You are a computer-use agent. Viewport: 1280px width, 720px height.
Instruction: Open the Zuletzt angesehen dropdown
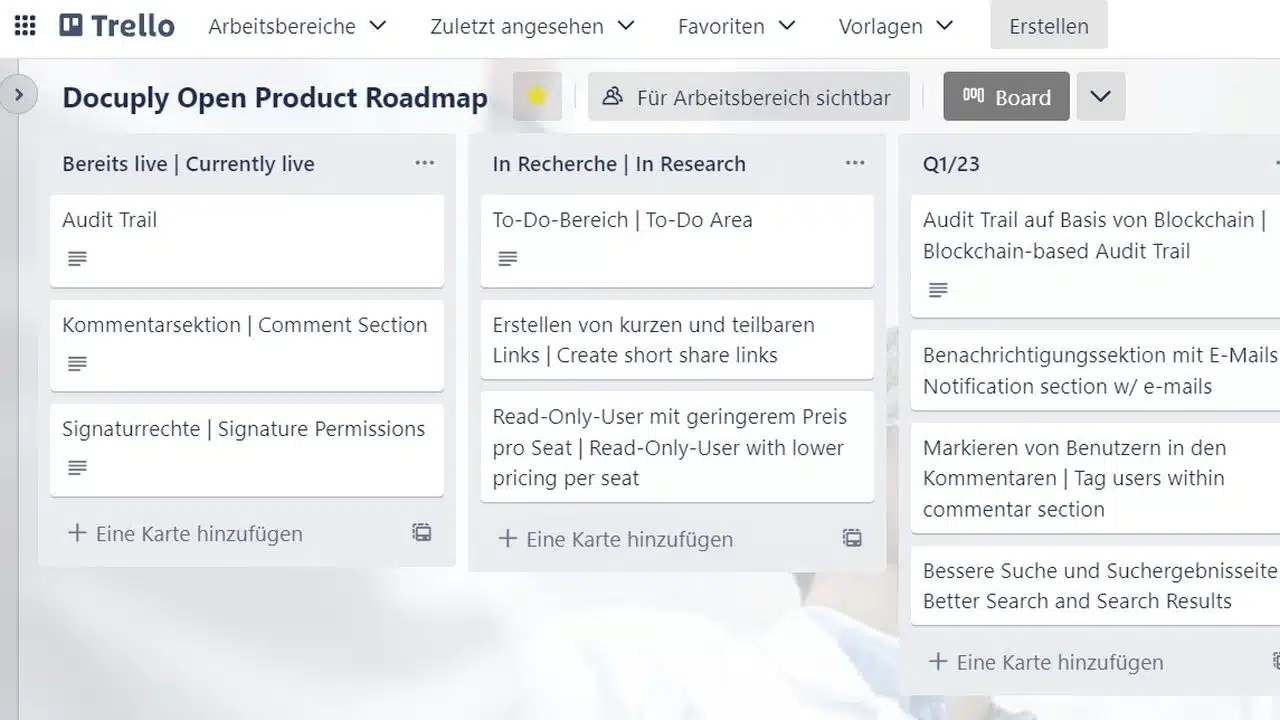(x=532, y=26)
